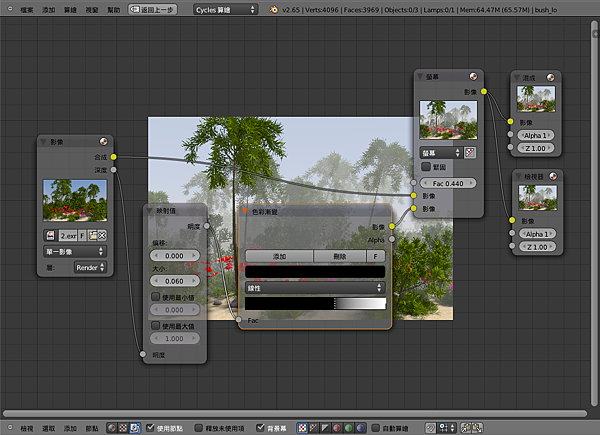The width and height of the screenshot is (600, 435).
Task: Toggle 使用最大值 checkbox in map value node
Action: [x=155, y=326]
